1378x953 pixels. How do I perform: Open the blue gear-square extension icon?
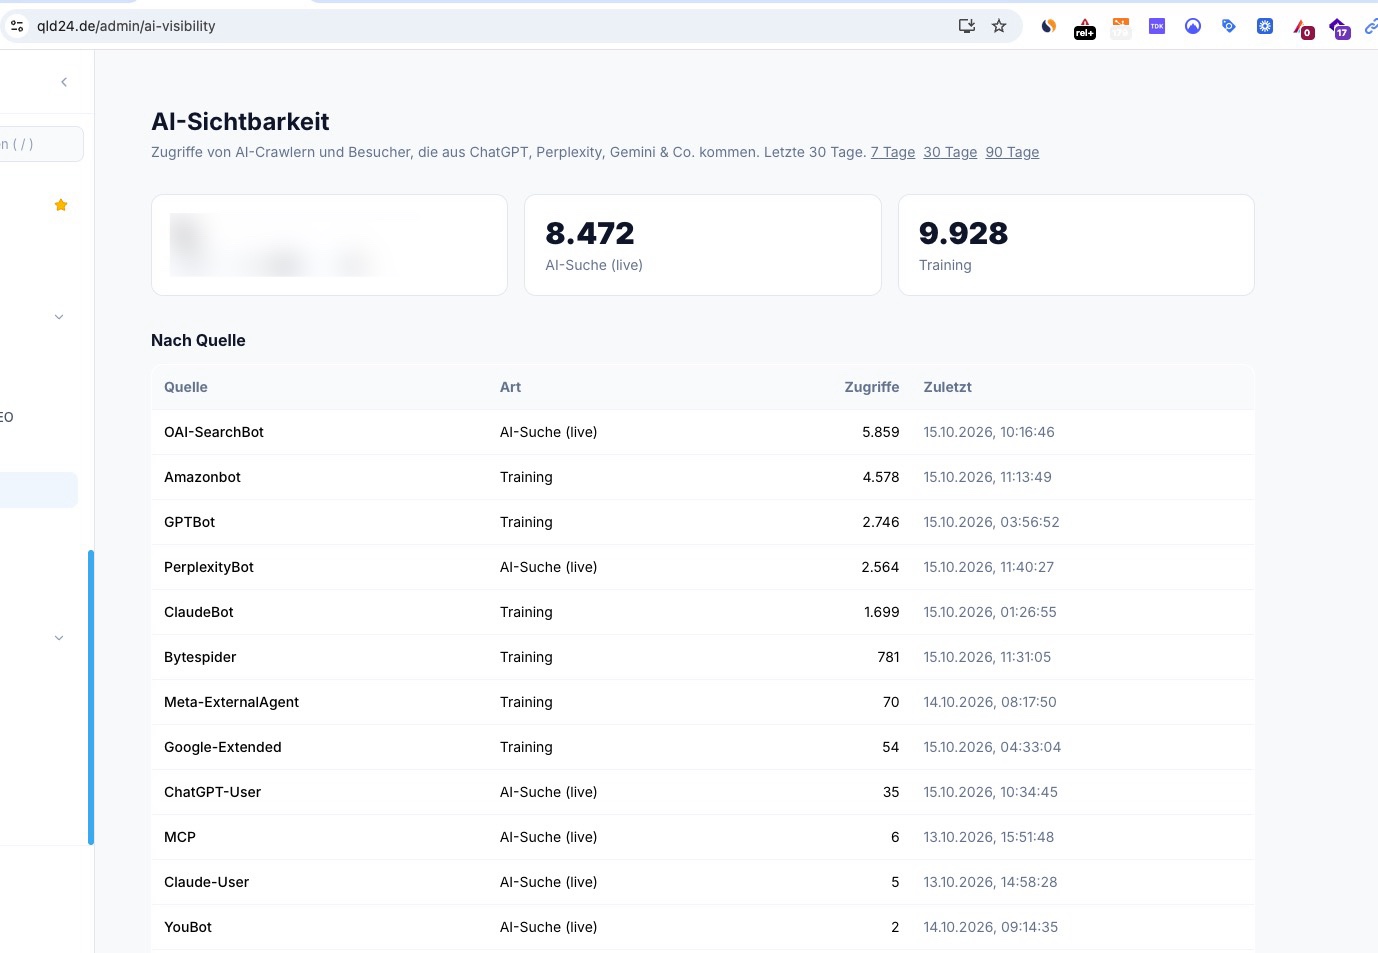[1265, 26]
